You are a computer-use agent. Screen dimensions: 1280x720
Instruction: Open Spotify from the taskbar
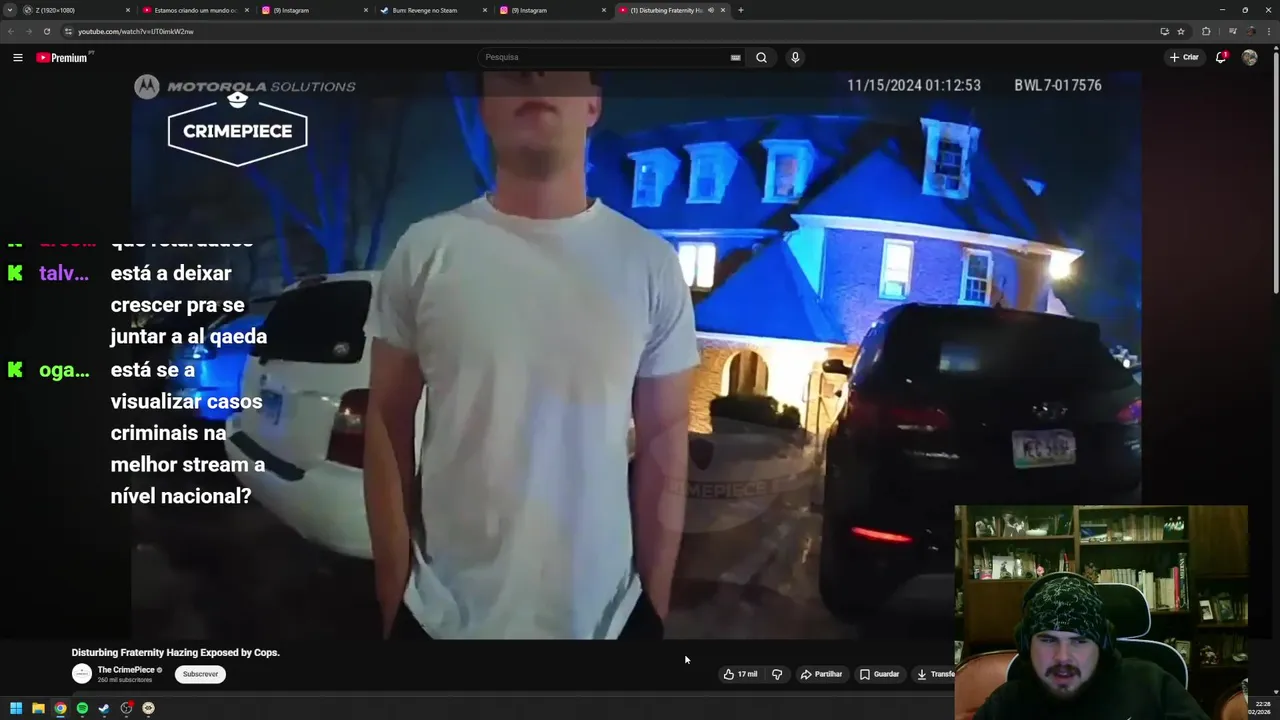(82, 708)
